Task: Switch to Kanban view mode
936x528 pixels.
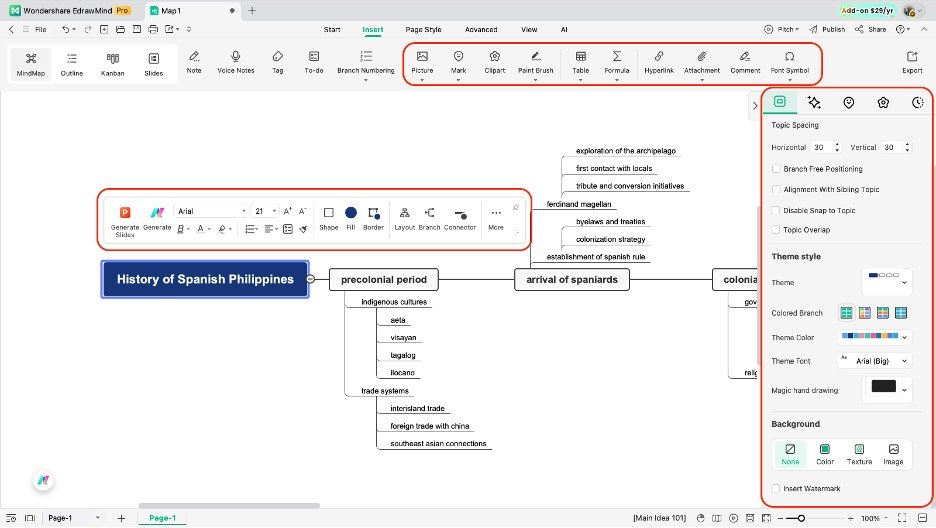Action: [112, 64]
